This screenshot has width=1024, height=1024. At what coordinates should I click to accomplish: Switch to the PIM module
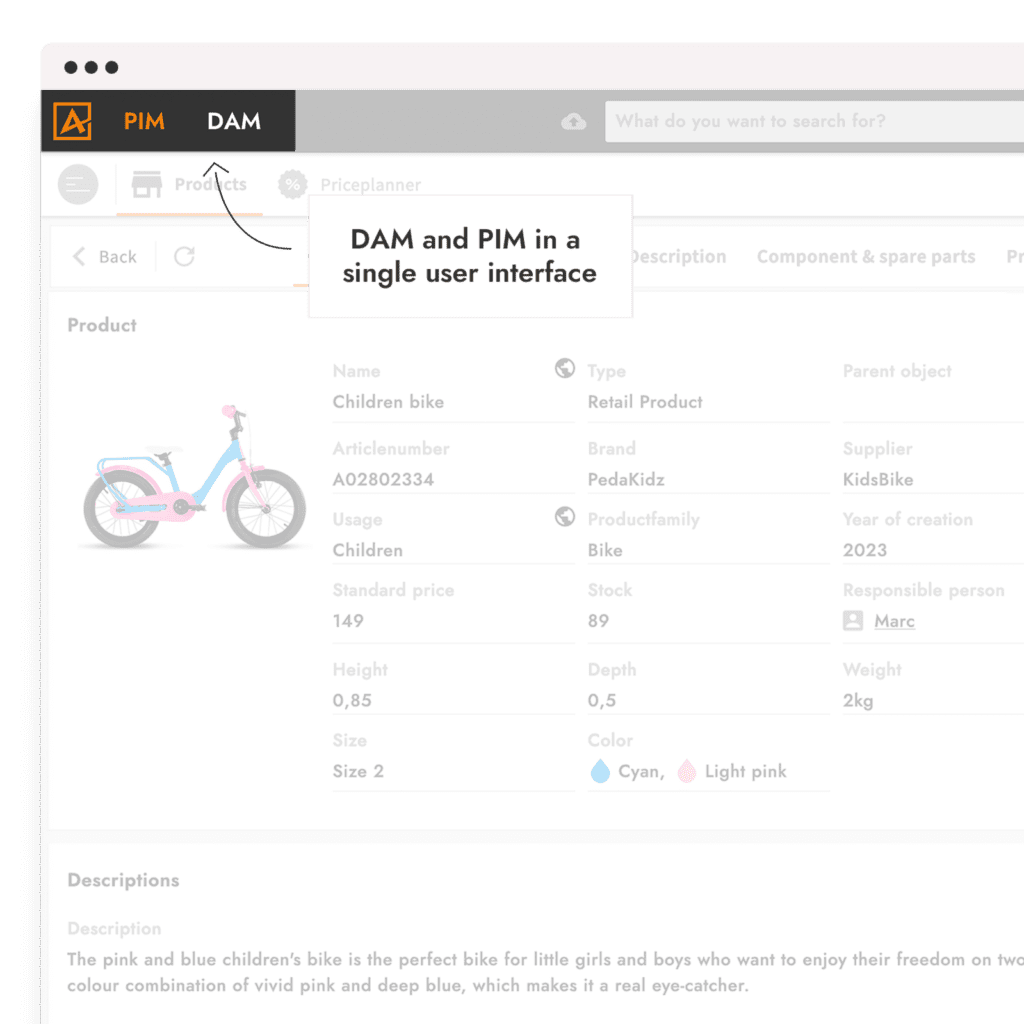144,122
